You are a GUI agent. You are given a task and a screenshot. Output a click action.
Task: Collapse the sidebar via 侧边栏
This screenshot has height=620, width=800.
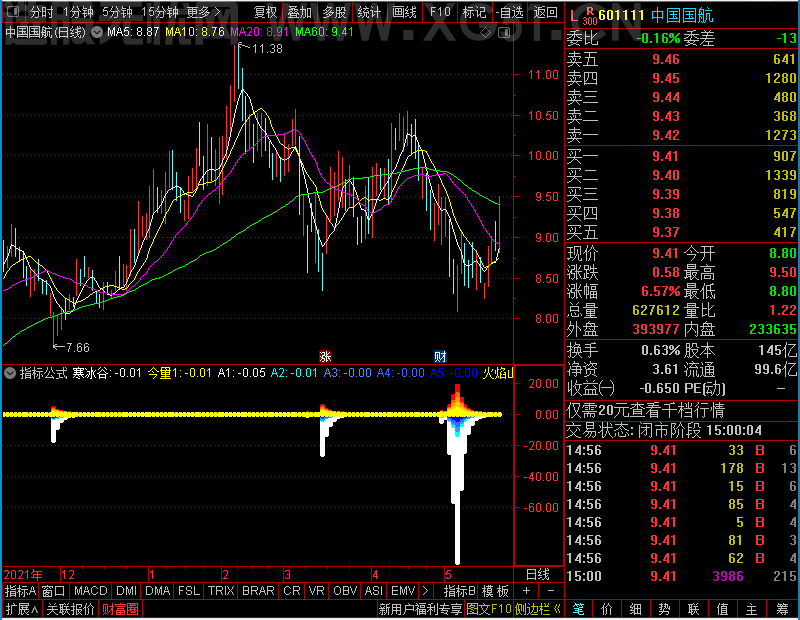click(x=537, y=609)
